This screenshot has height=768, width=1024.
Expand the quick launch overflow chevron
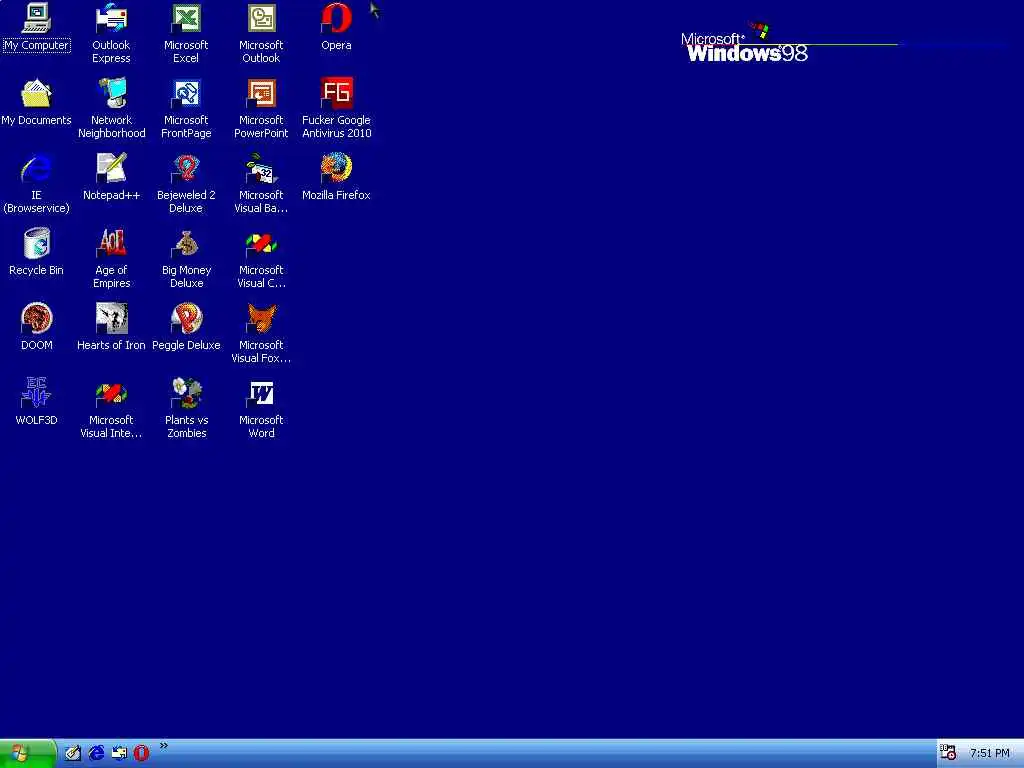[163, 746]
